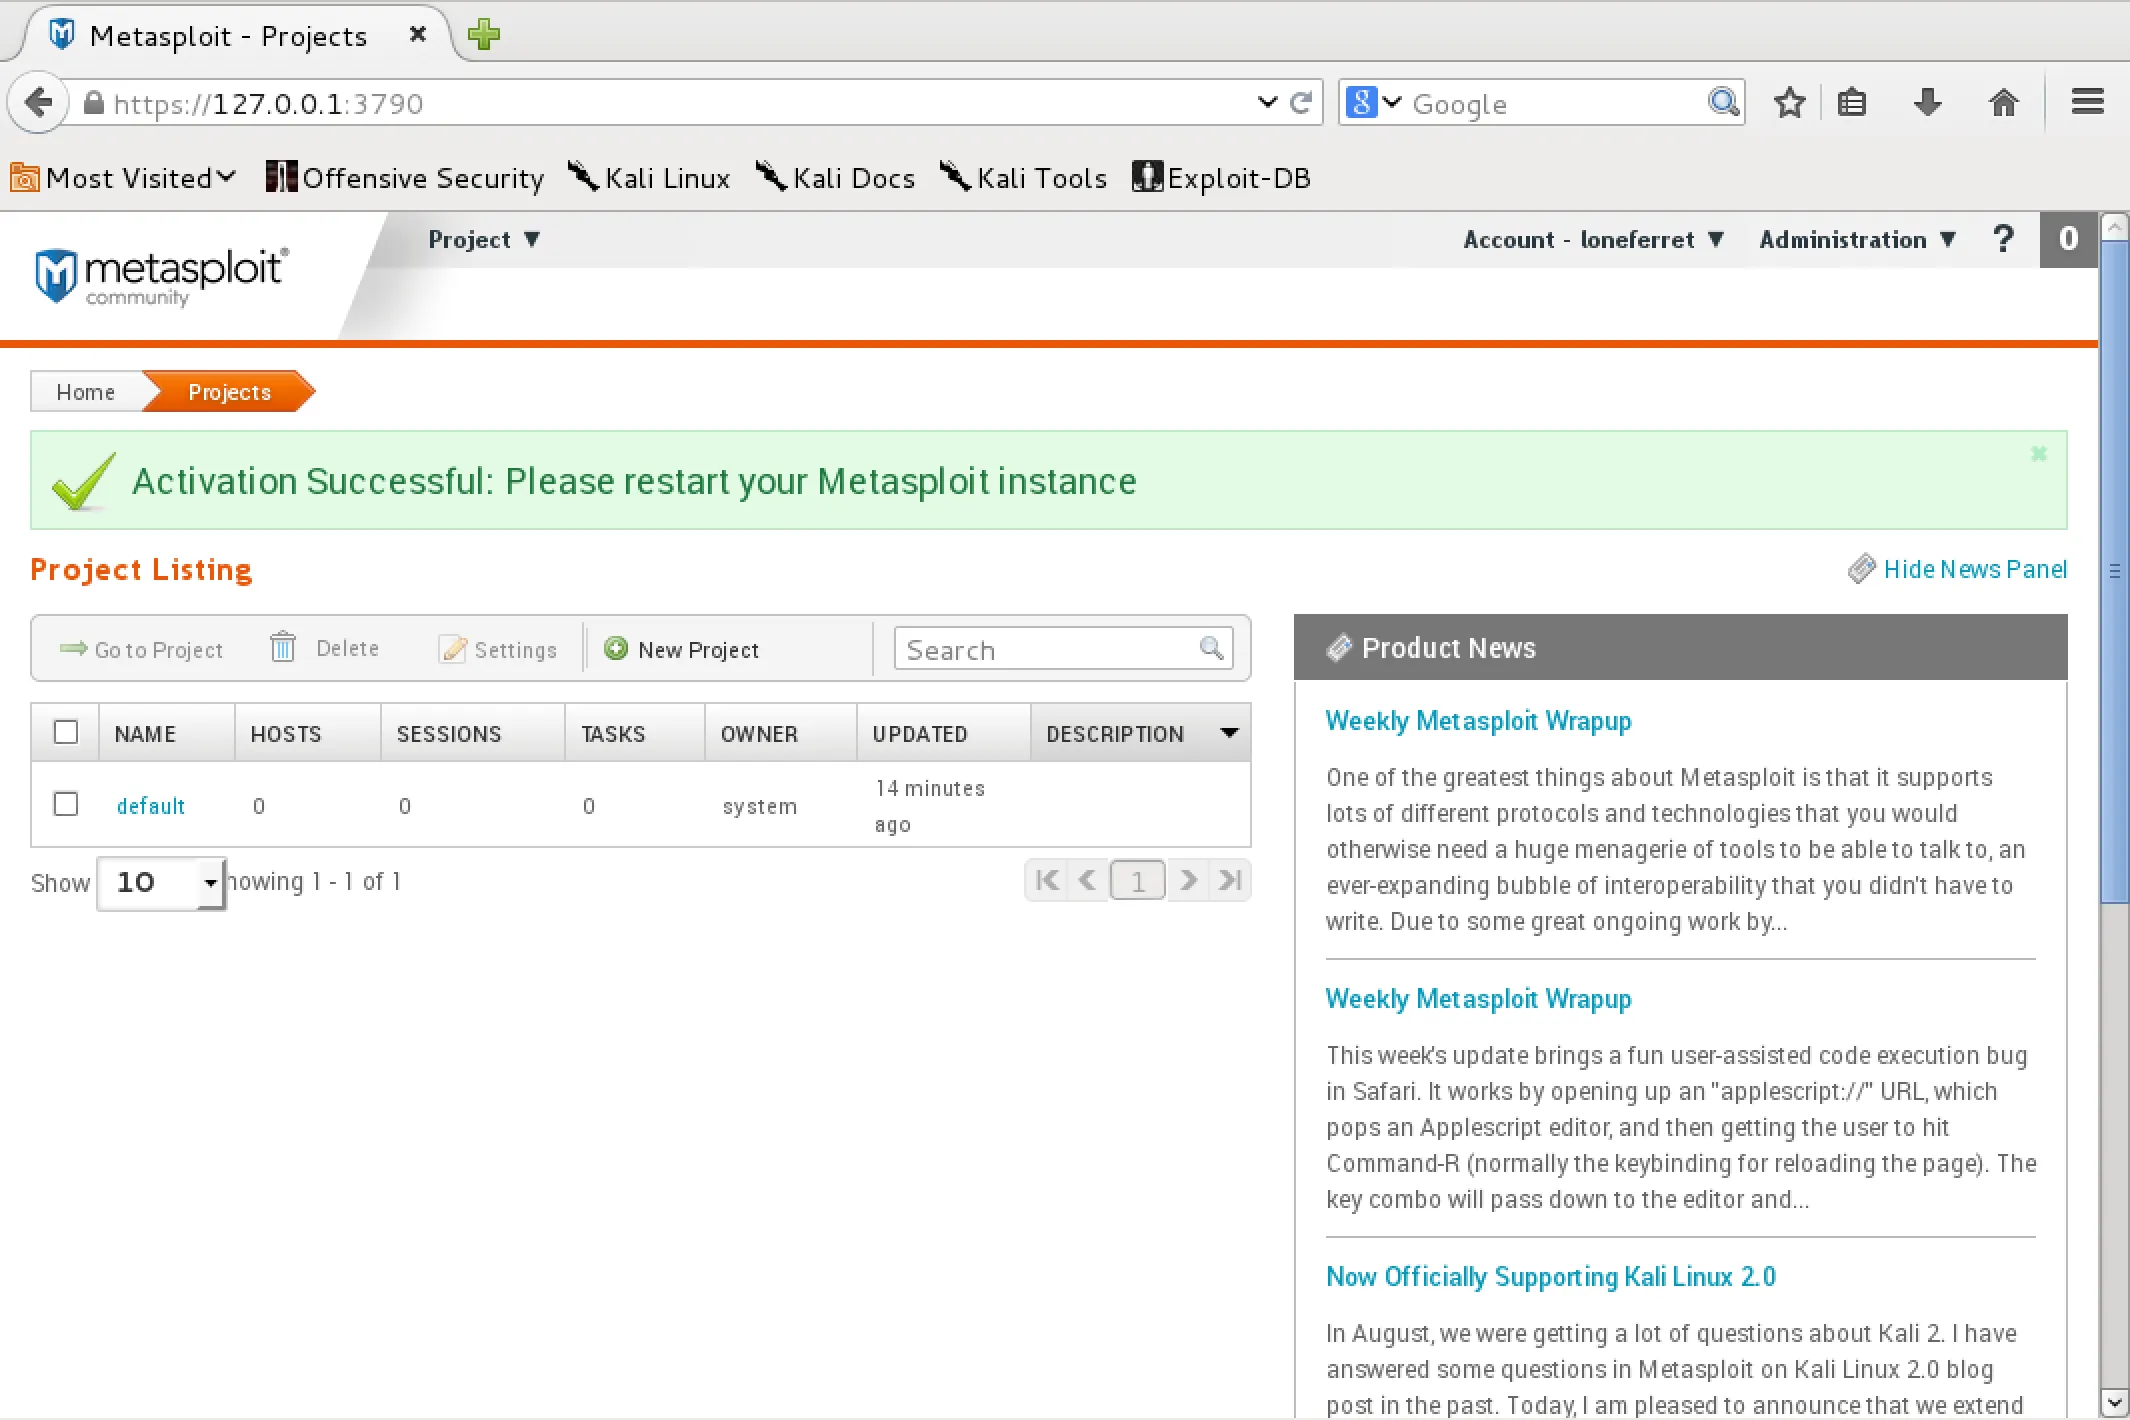The height and width of the screenshot is (1420, 2130).
Task: Open the default project link
Action: pos(151,806)
